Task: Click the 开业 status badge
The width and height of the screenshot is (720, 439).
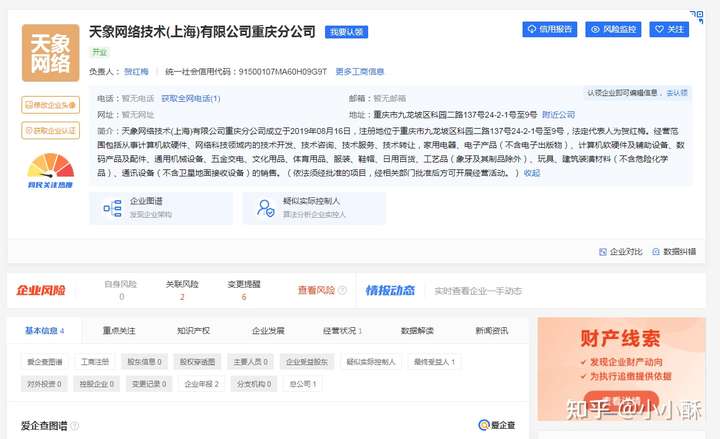Action: (x=99, y=52)
